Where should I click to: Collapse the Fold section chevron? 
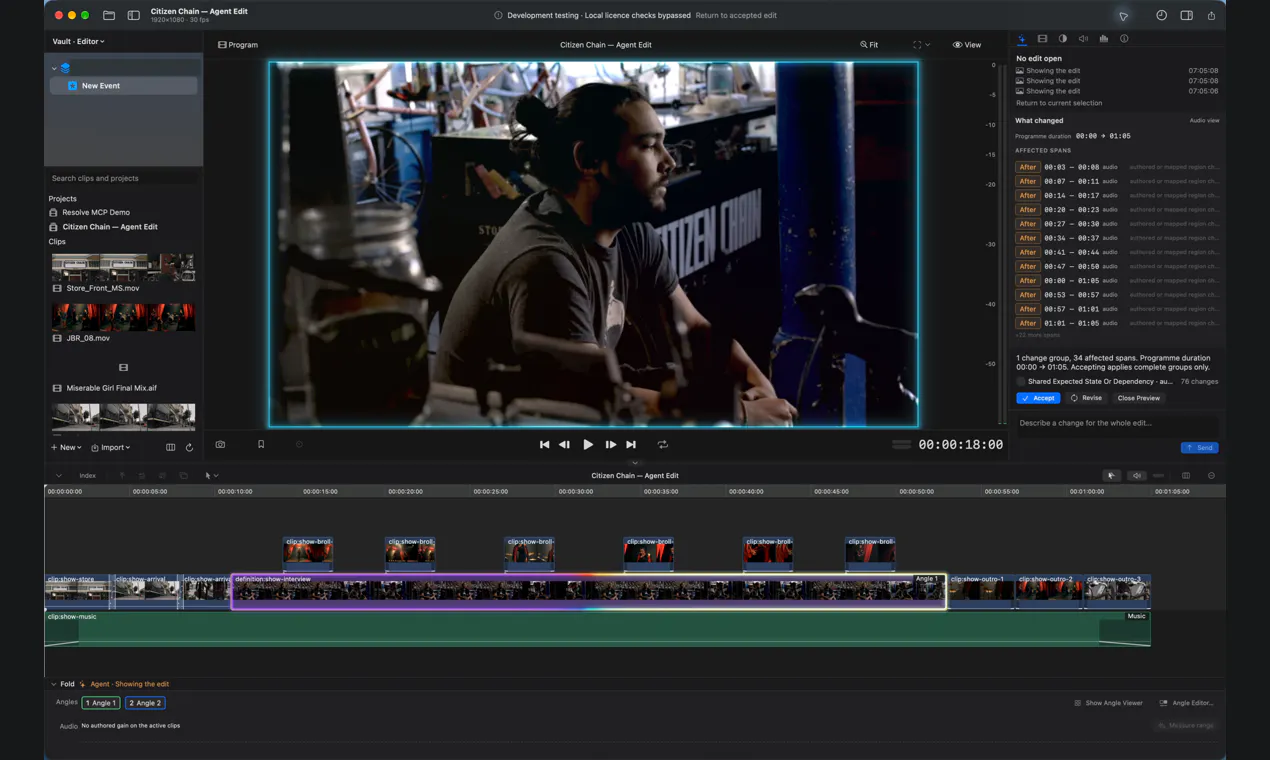click(54, 684)
